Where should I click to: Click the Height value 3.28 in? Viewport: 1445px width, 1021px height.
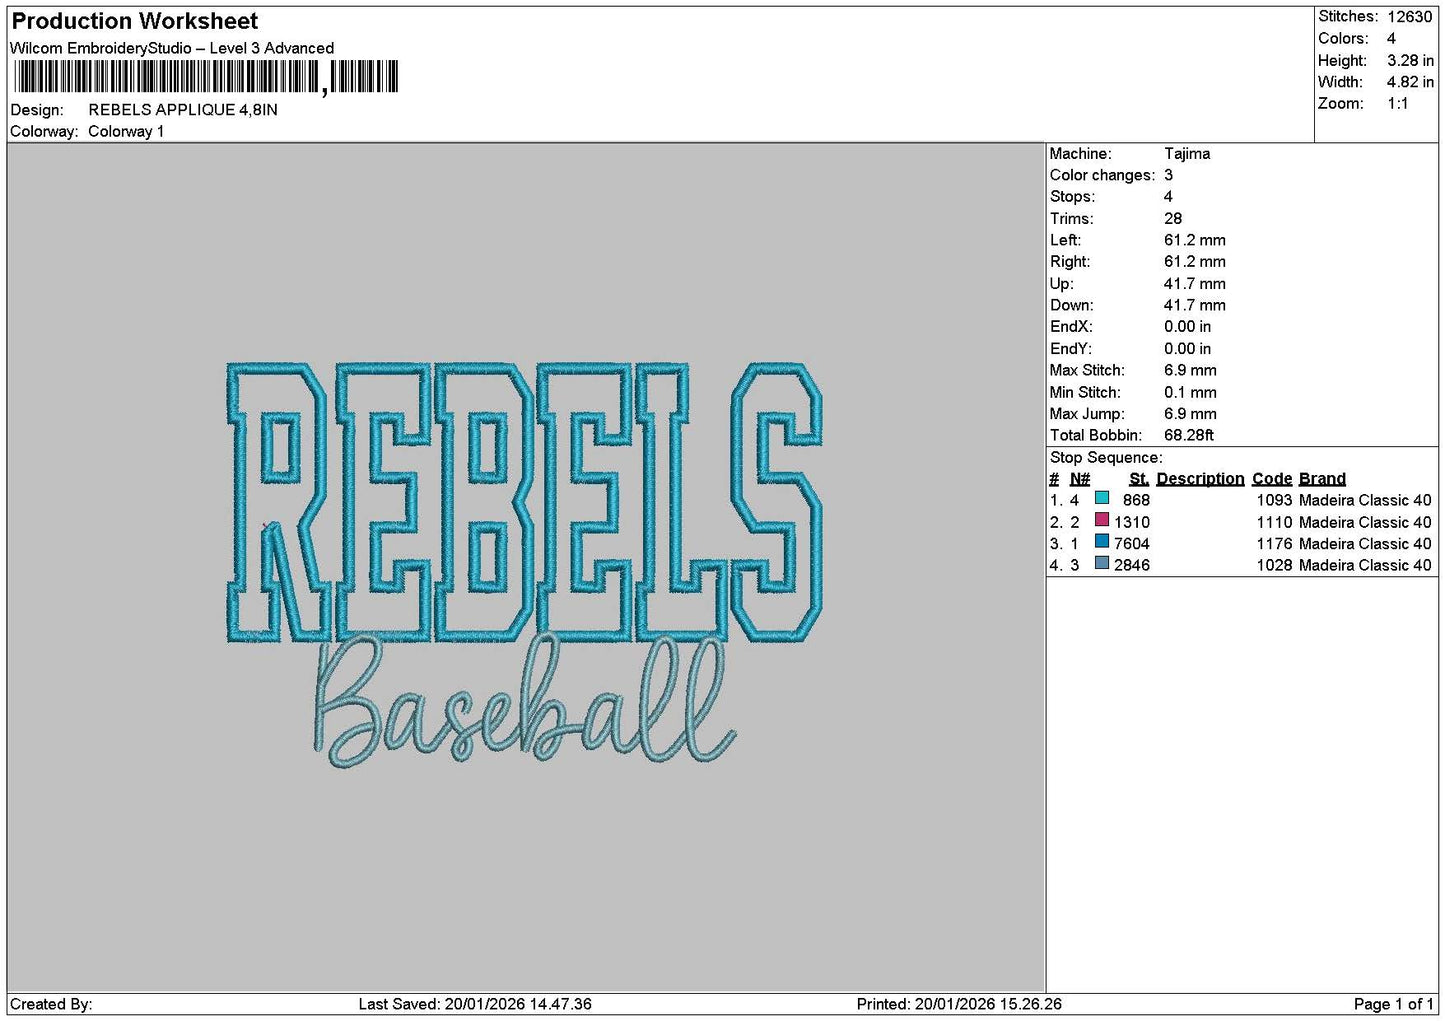(1410, 61)
